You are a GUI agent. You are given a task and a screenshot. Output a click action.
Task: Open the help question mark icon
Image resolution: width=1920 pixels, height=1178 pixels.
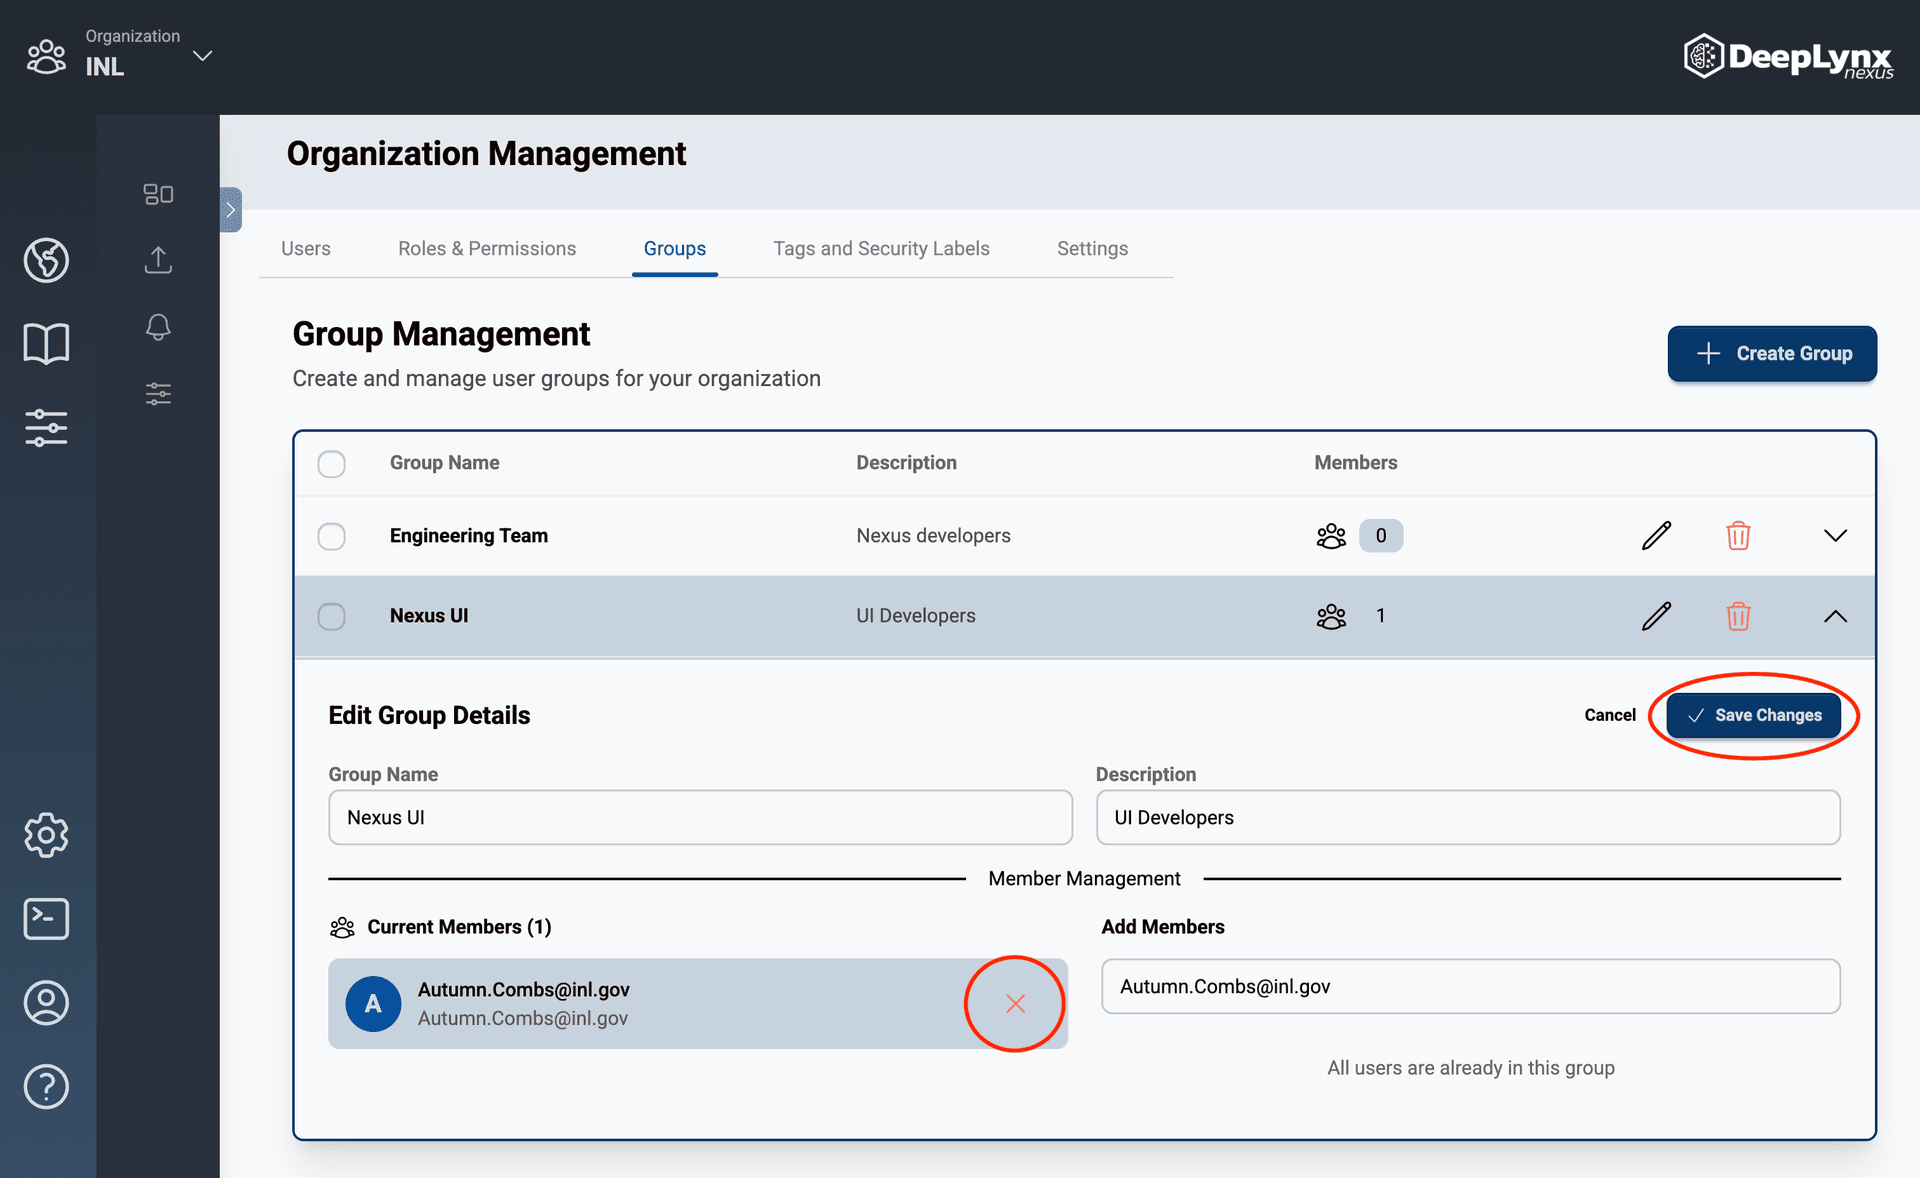click(46, 1087)
